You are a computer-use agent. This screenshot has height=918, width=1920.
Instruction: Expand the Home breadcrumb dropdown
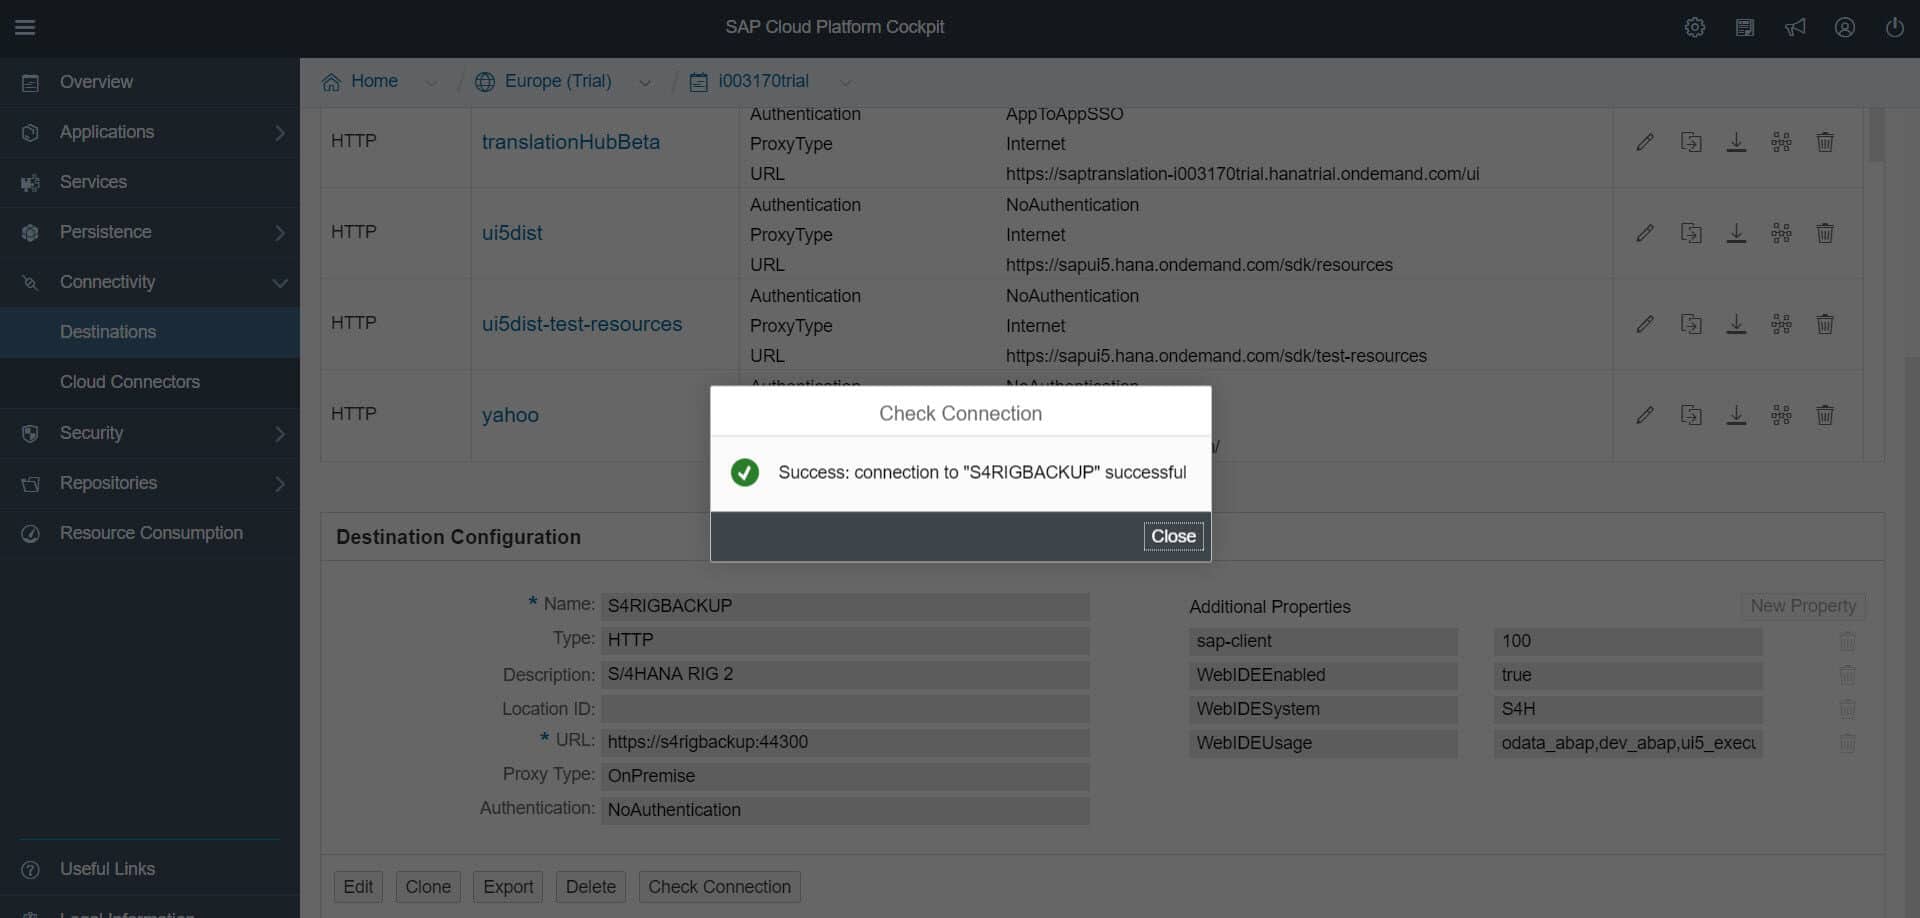point(431,82)
